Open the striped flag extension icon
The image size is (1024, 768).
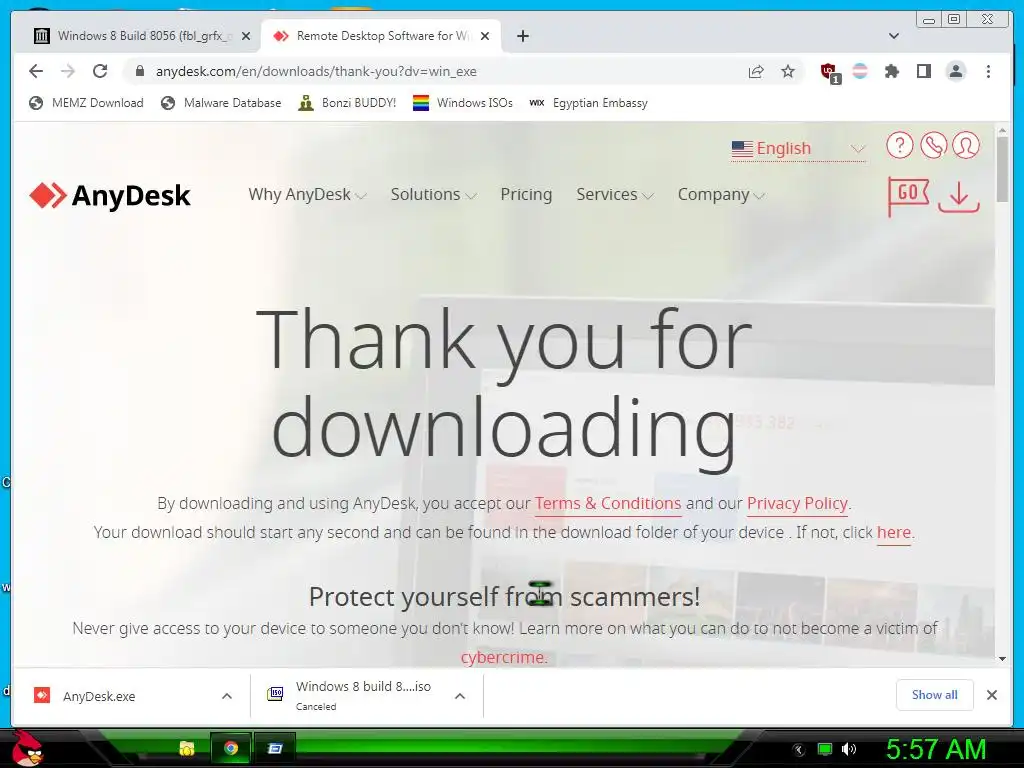pyautogui.click(x=860, y=71)
